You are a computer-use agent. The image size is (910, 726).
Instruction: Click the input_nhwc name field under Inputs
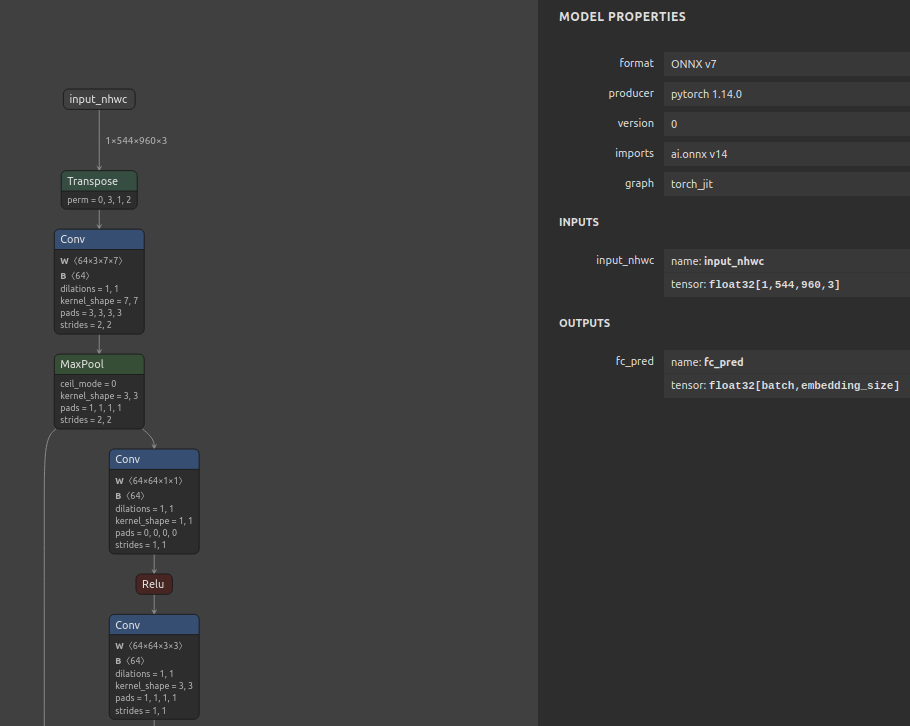coord(786,261)
